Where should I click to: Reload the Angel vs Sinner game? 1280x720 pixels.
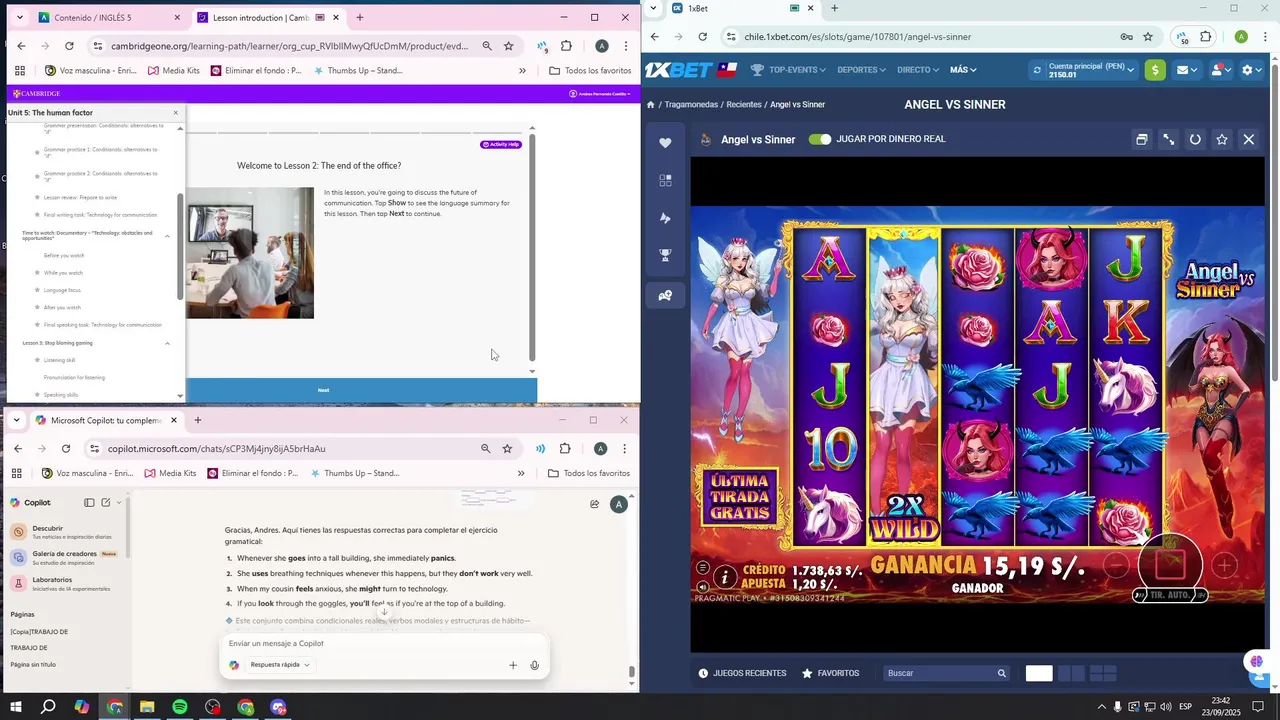(x=1195, y=140)
